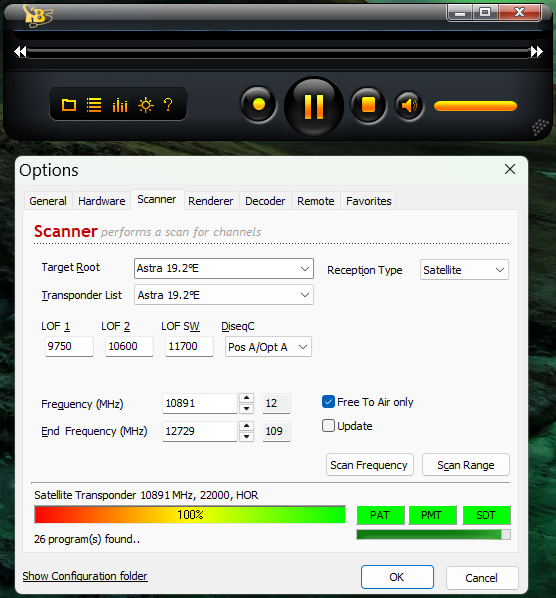Click the End Frequency field showing 12729

[x=200, y=431]
